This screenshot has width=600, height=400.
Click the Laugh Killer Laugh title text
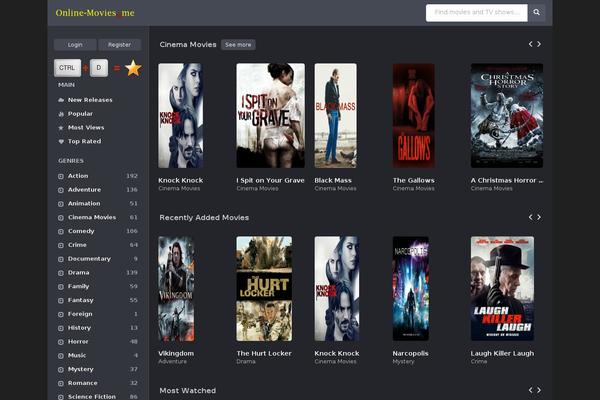coord(502,353)
